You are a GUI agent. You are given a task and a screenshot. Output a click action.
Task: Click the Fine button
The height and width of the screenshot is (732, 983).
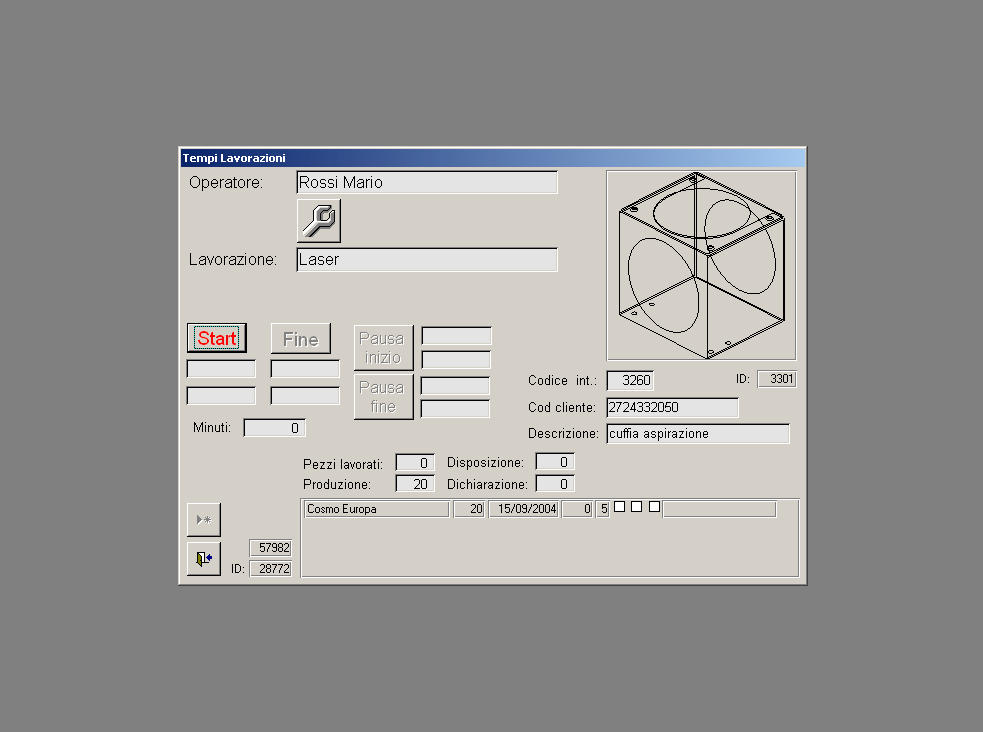coord(301,339)
